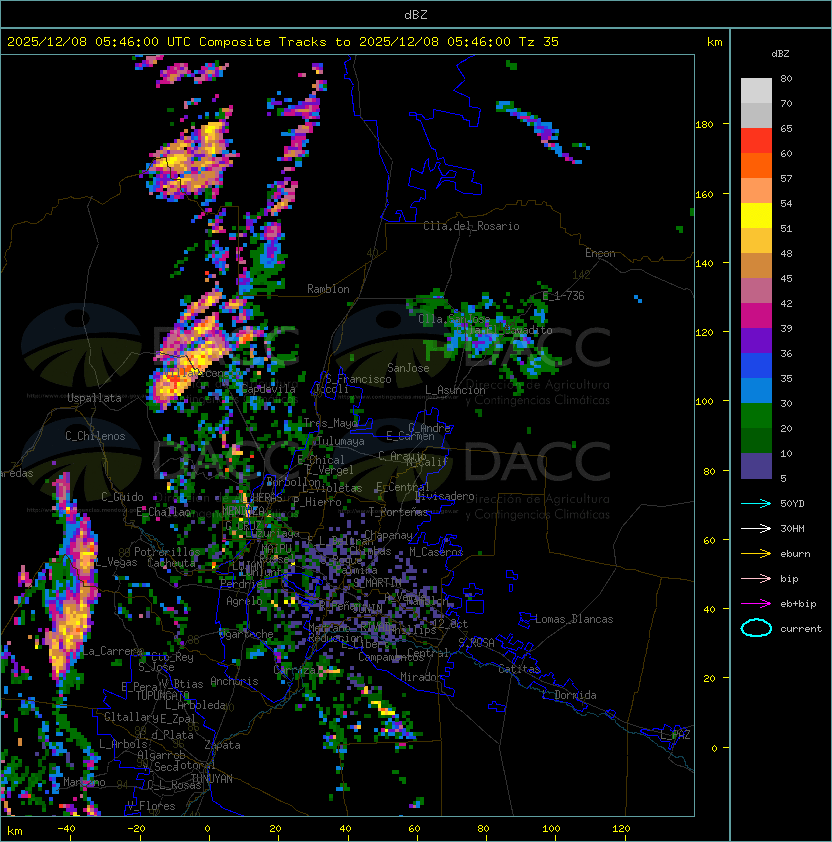Click the 'La_Carrera' place label on the map
The image size is (832, 842).
click(111, 651)
